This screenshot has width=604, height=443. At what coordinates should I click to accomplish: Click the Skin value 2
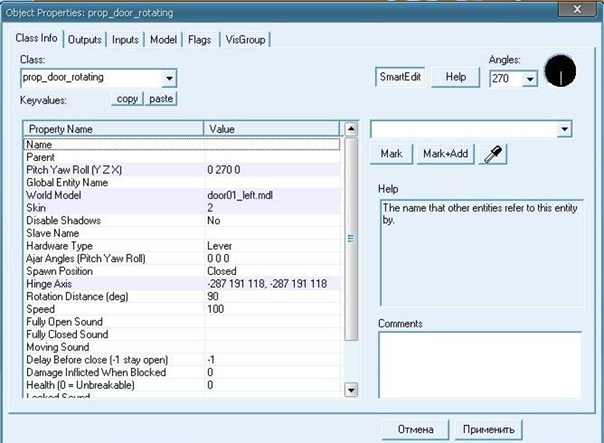(210, 208)
